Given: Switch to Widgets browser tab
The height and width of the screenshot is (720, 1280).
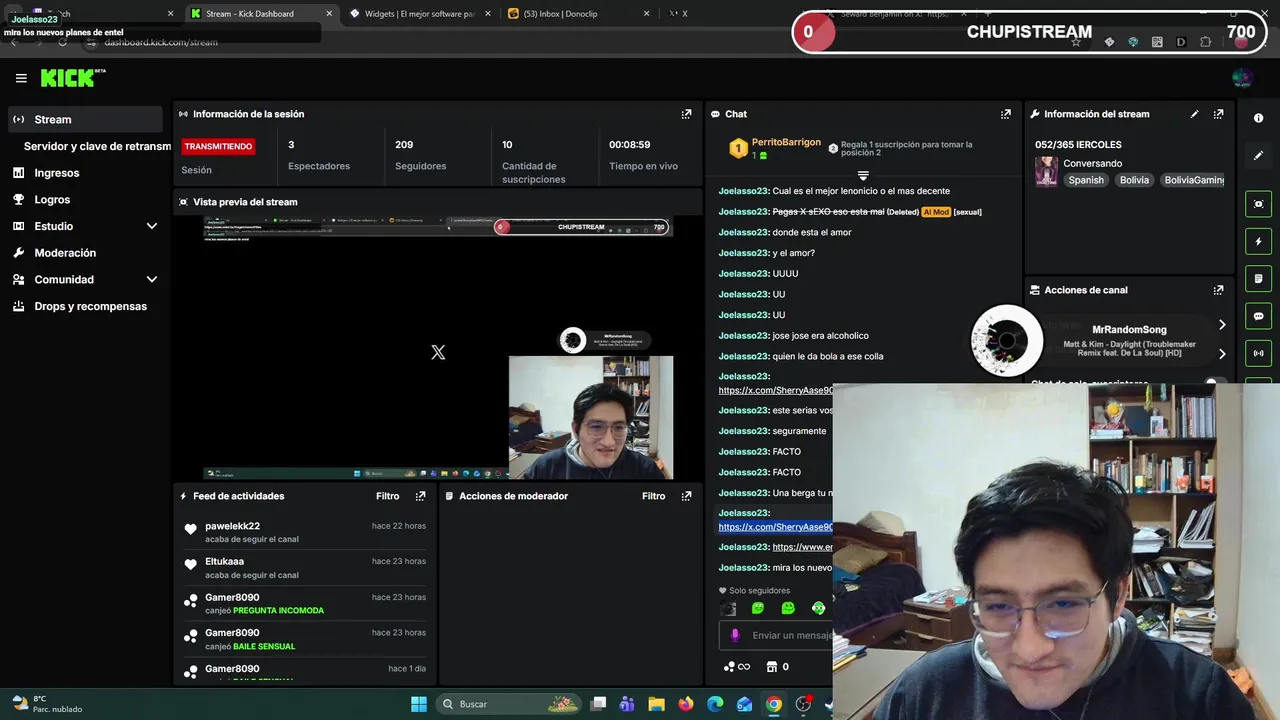Looking at the screenshot, I should (x=419, y=14).
